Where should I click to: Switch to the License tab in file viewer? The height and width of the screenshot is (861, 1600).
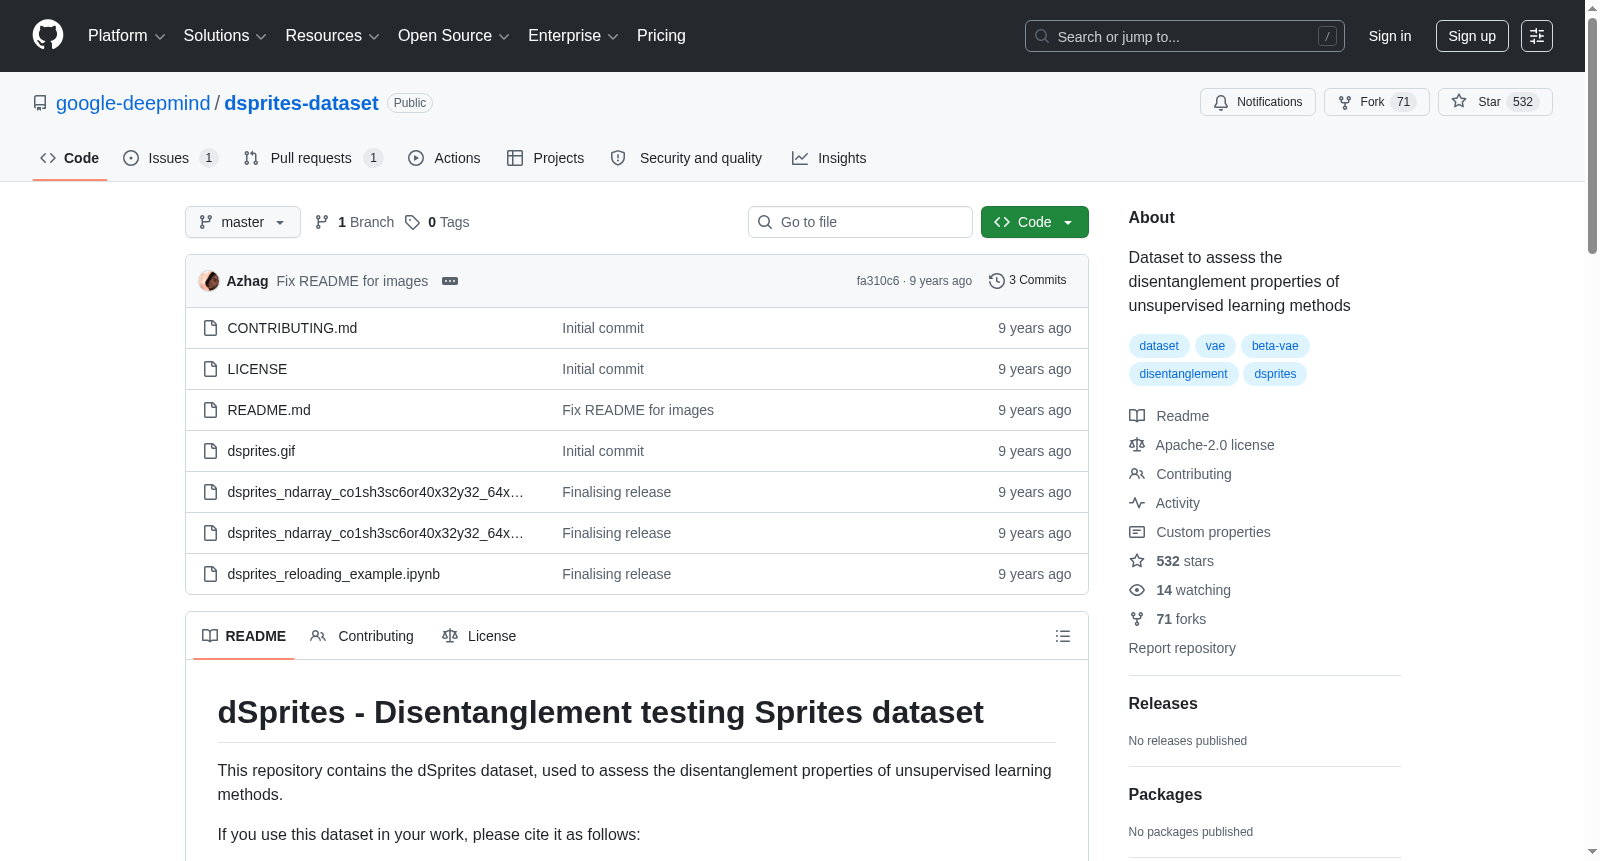coord(479,636)
